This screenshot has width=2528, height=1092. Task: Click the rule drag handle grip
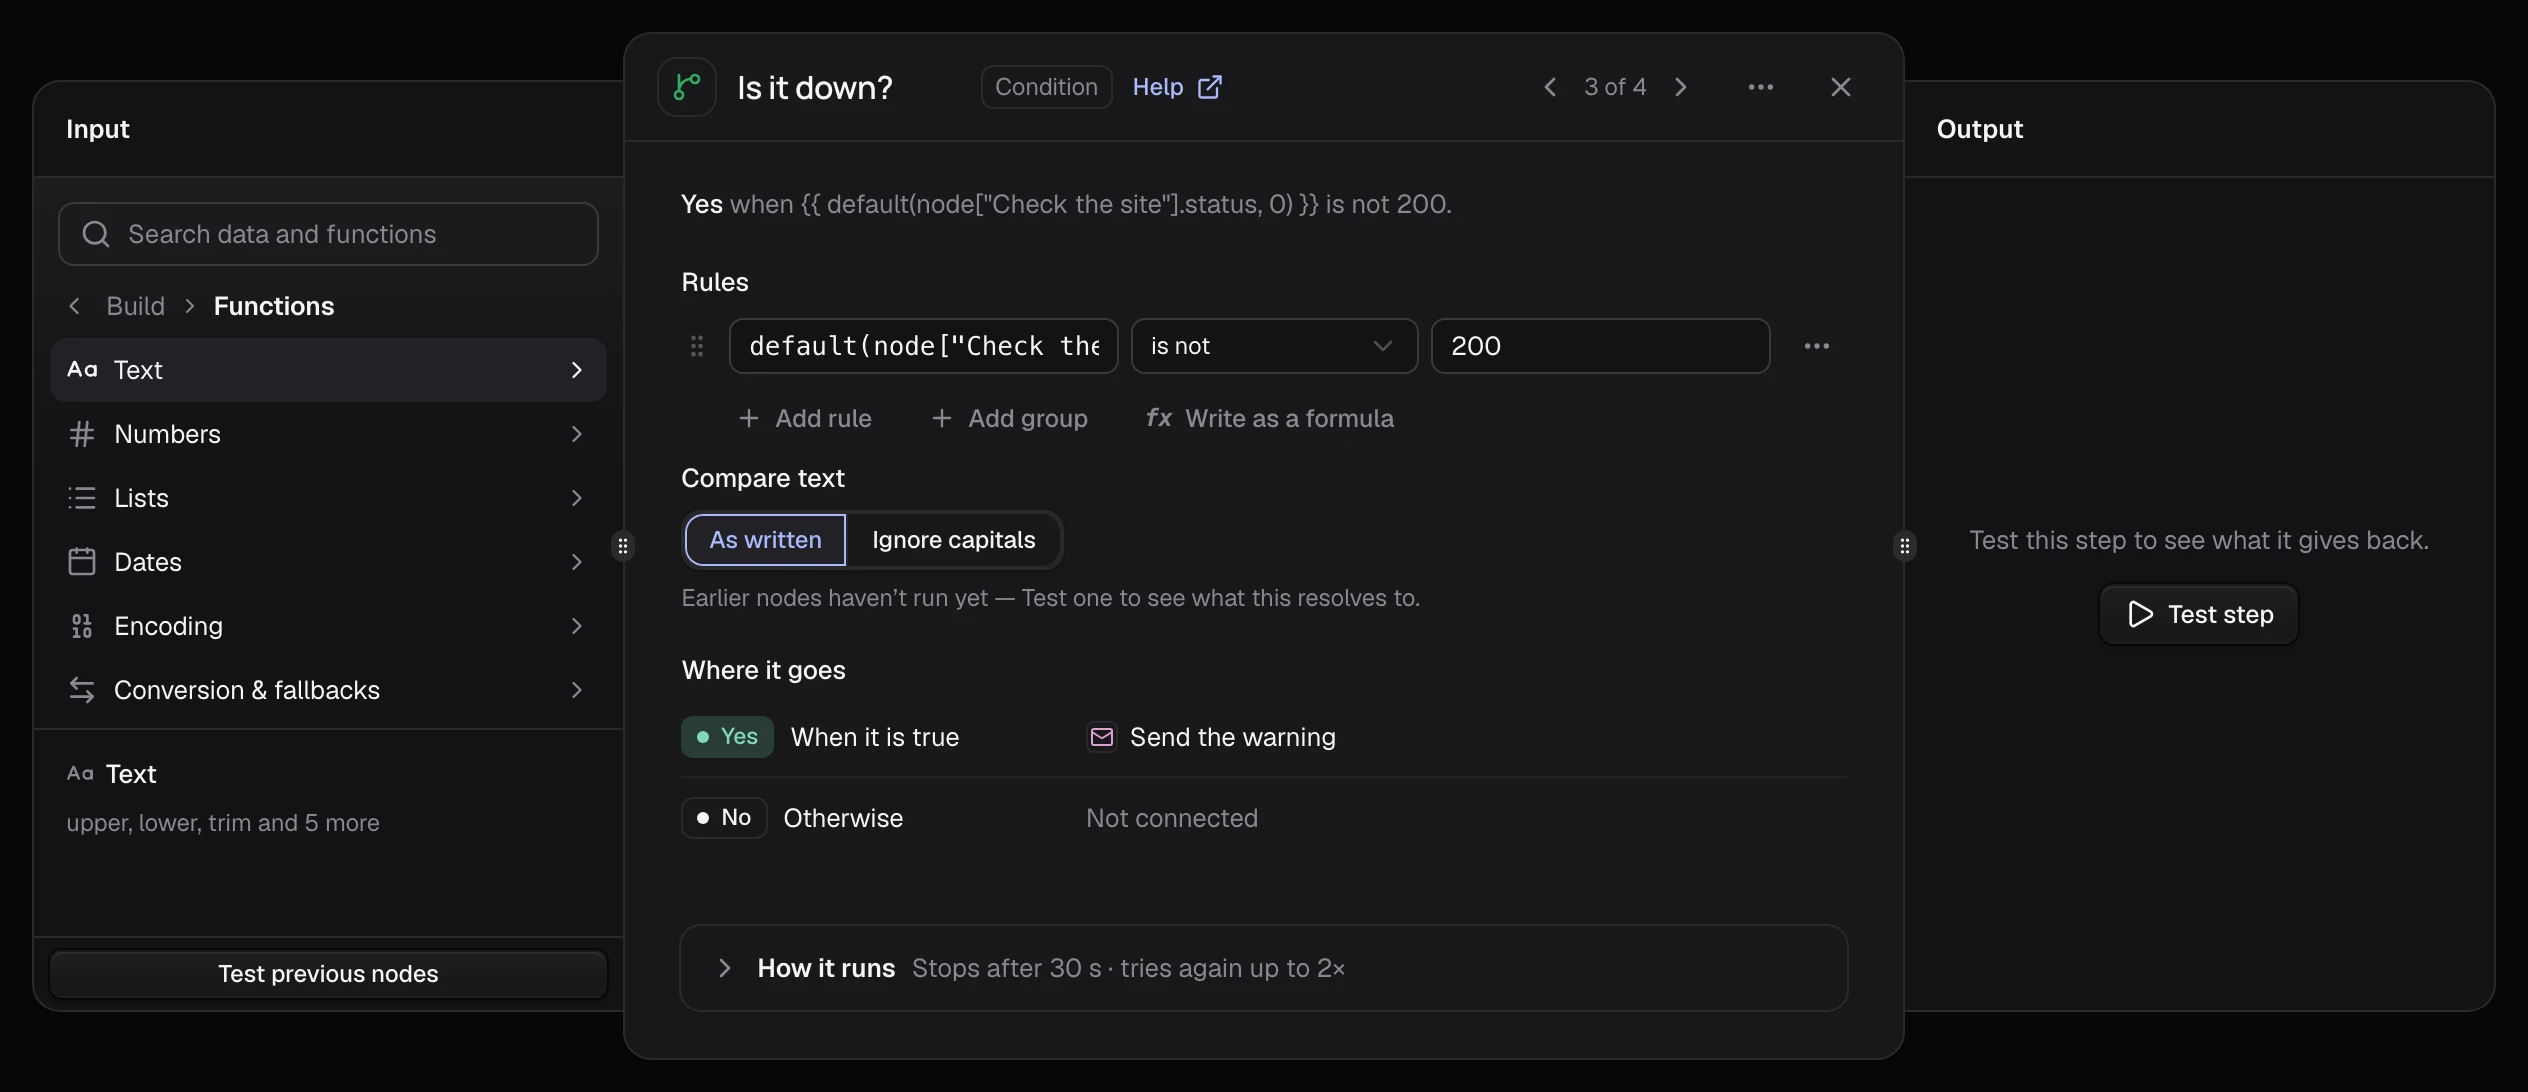[697, 346]
